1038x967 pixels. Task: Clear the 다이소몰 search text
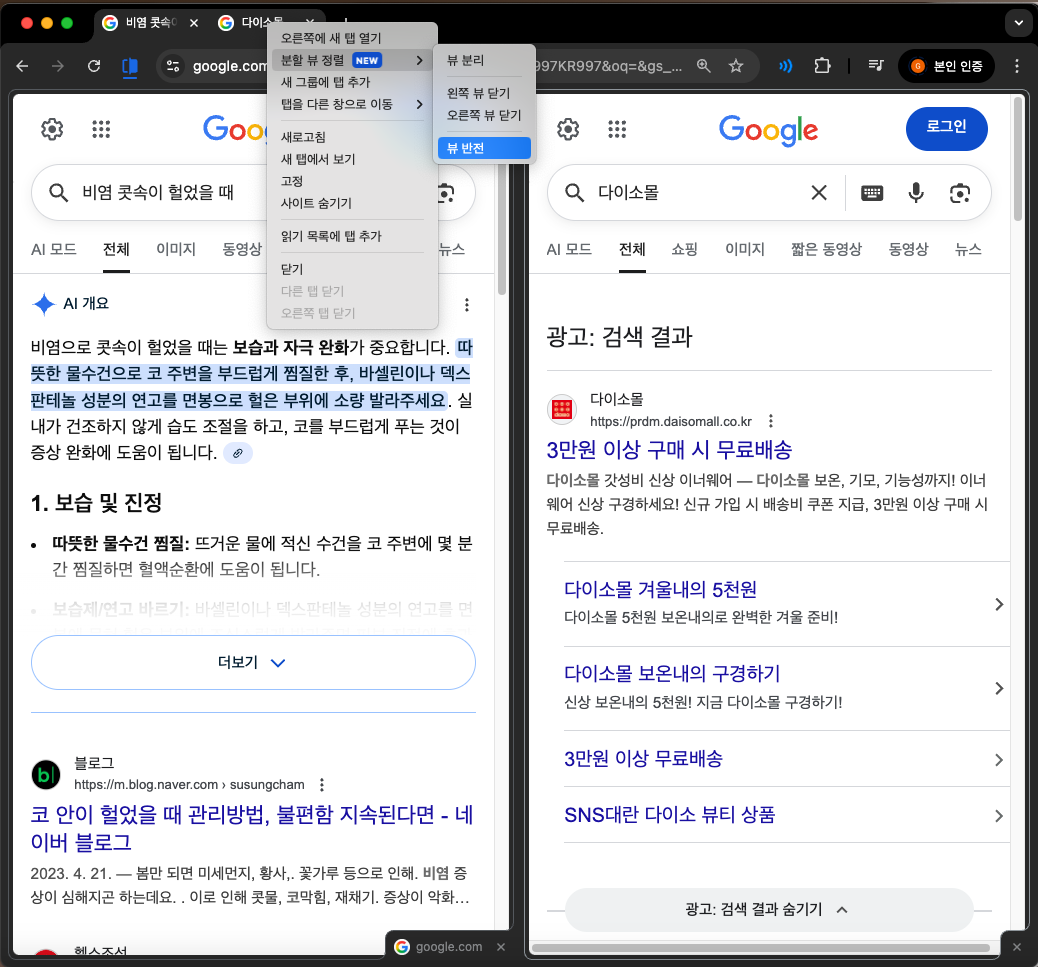[x=819, y=193]
